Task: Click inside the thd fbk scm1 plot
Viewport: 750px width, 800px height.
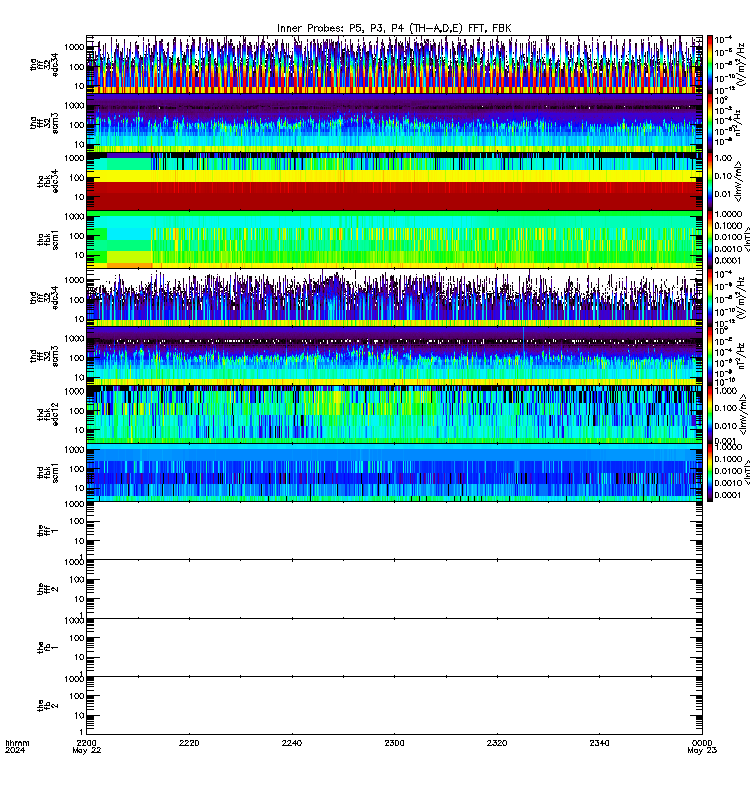Action: point(394,472)
